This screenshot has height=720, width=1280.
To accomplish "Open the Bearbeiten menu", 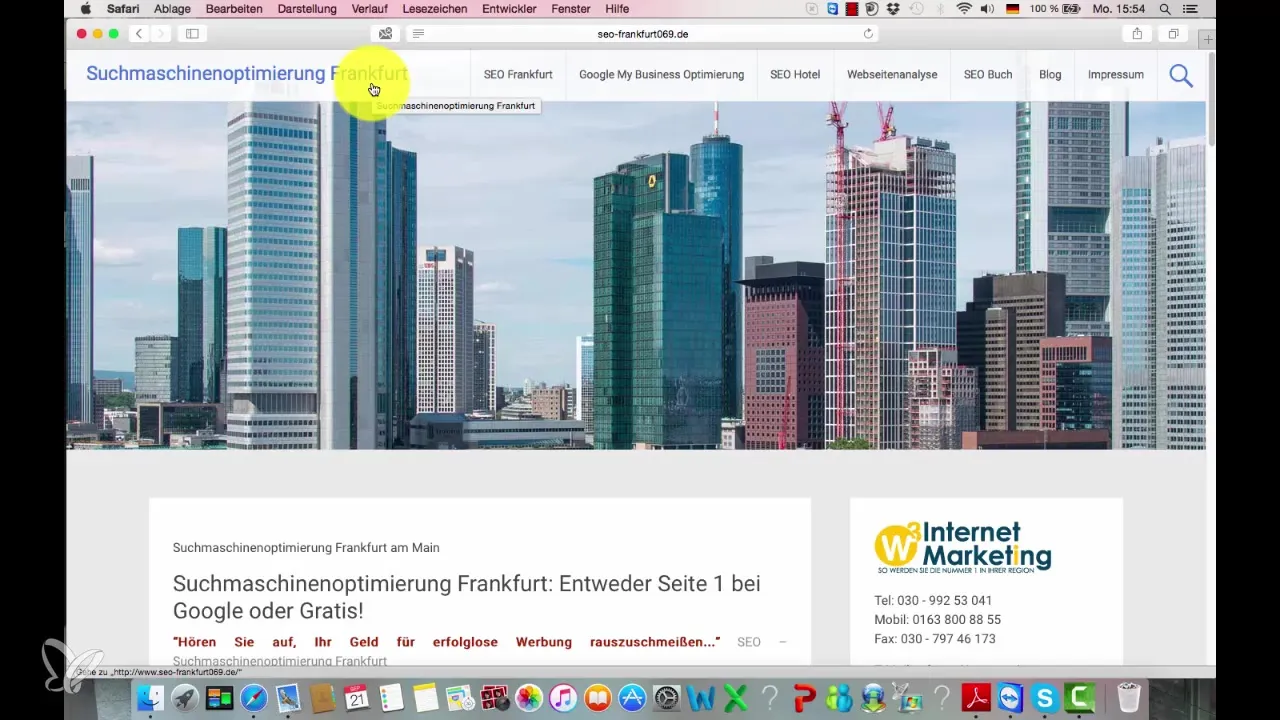I will pyautogui.click(x=234, y=9).
